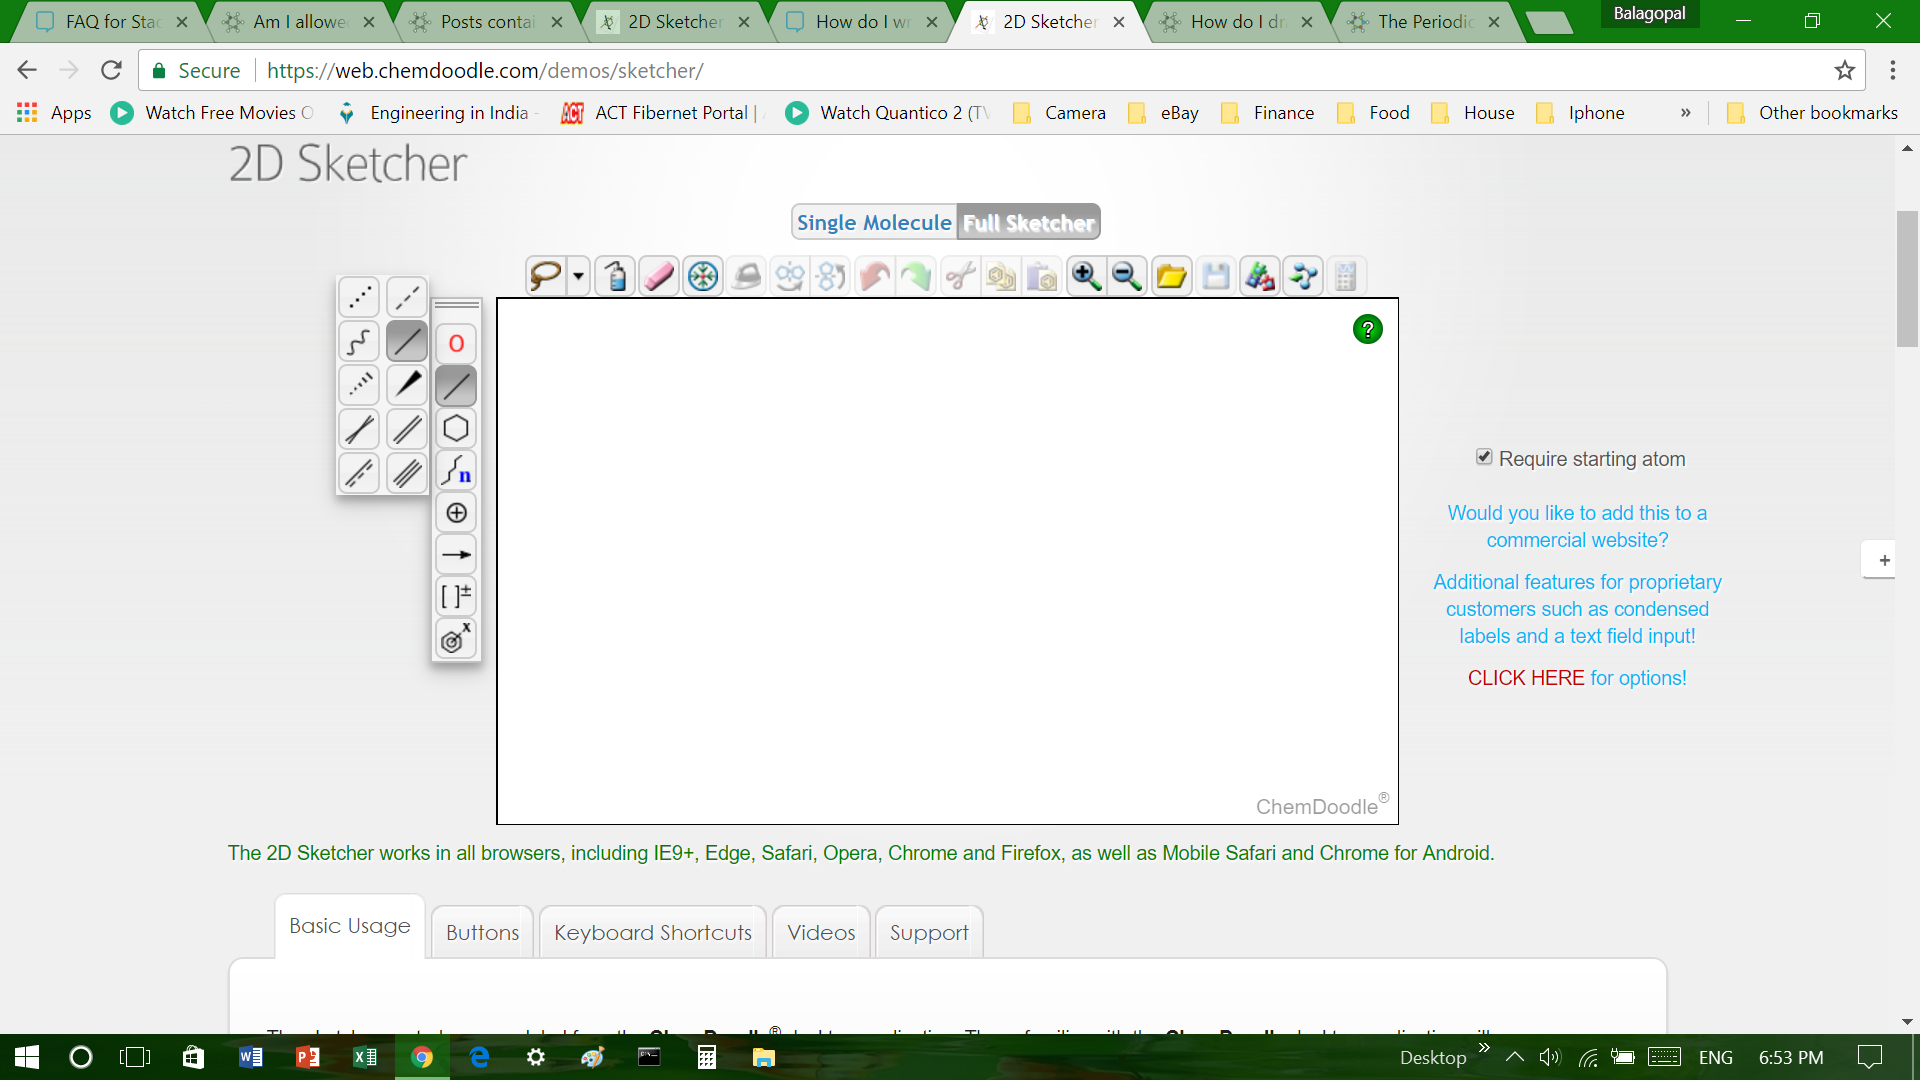The height and width of the screenshot is (1080, 1920).
Task: Select the reaction arrow tool
Action: tap(456, 555)
